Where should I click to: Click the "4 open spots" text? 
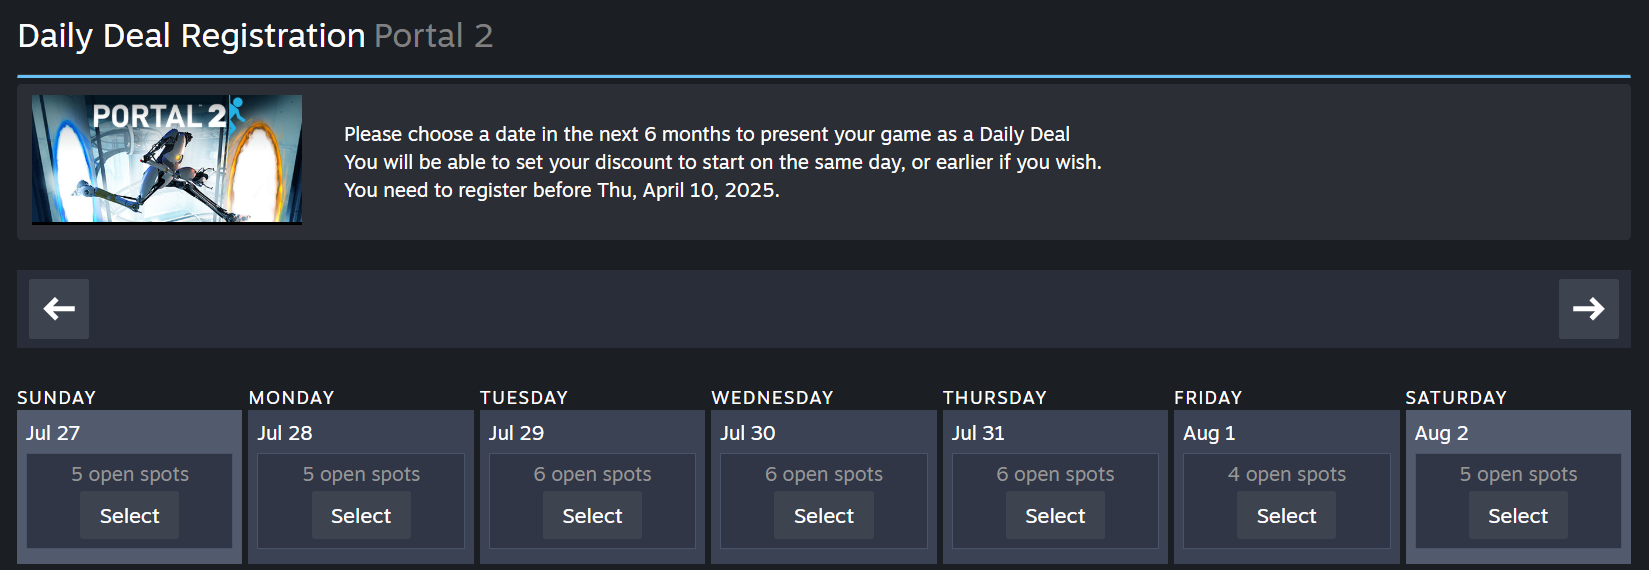[x=1286, y=474]
